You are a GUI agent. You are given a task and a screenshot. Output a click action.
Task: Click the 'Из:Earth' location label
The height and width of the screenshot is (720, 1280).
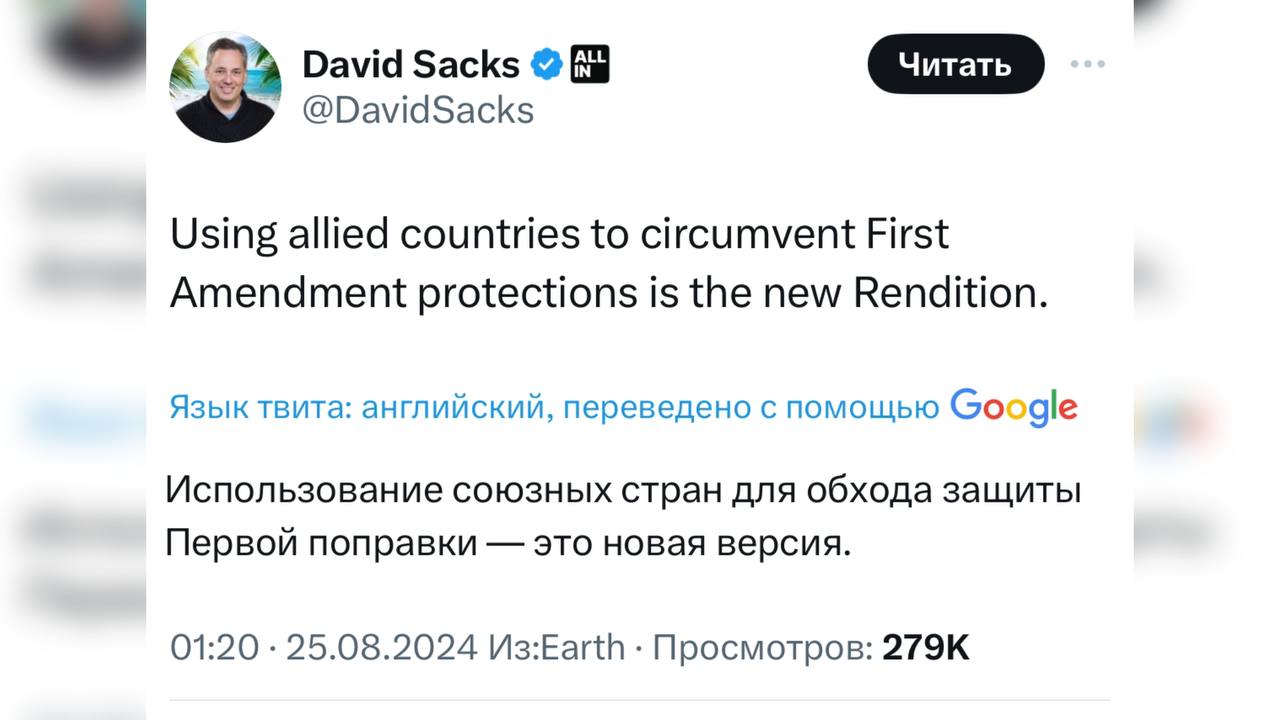coord(556,648)
